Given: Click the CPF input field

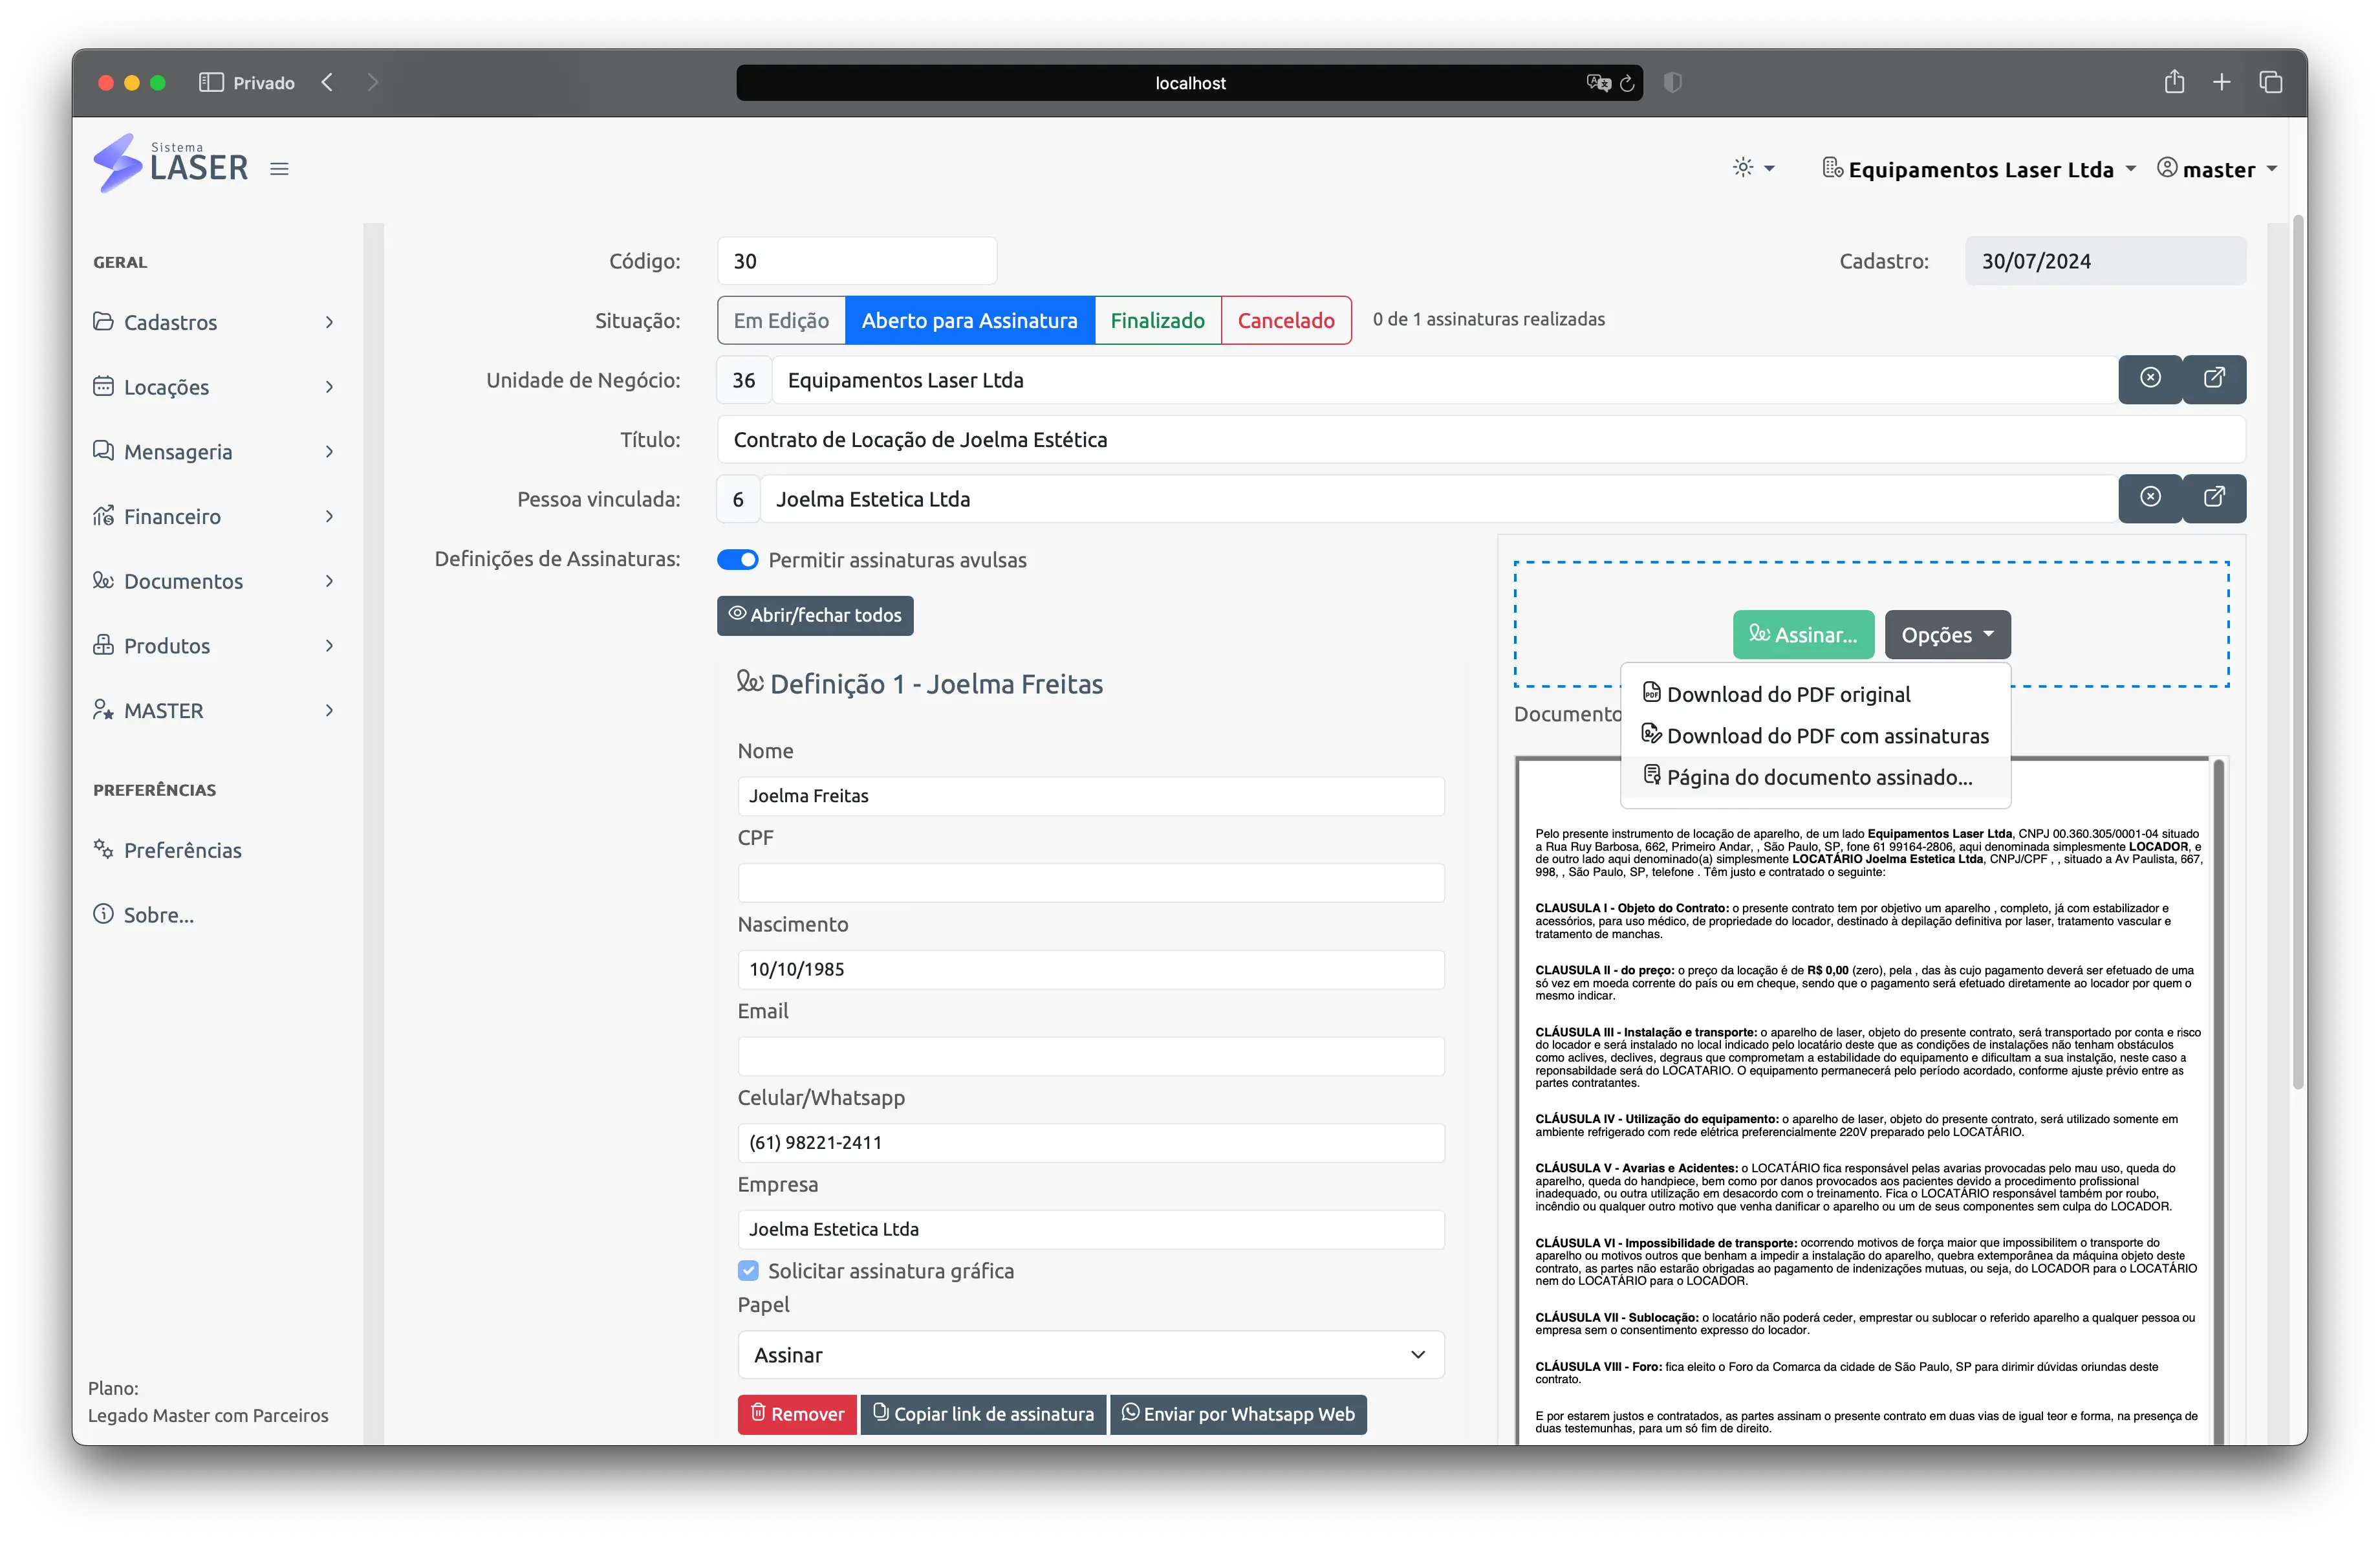Looking at the screenshot, I should click(1090, 882).
